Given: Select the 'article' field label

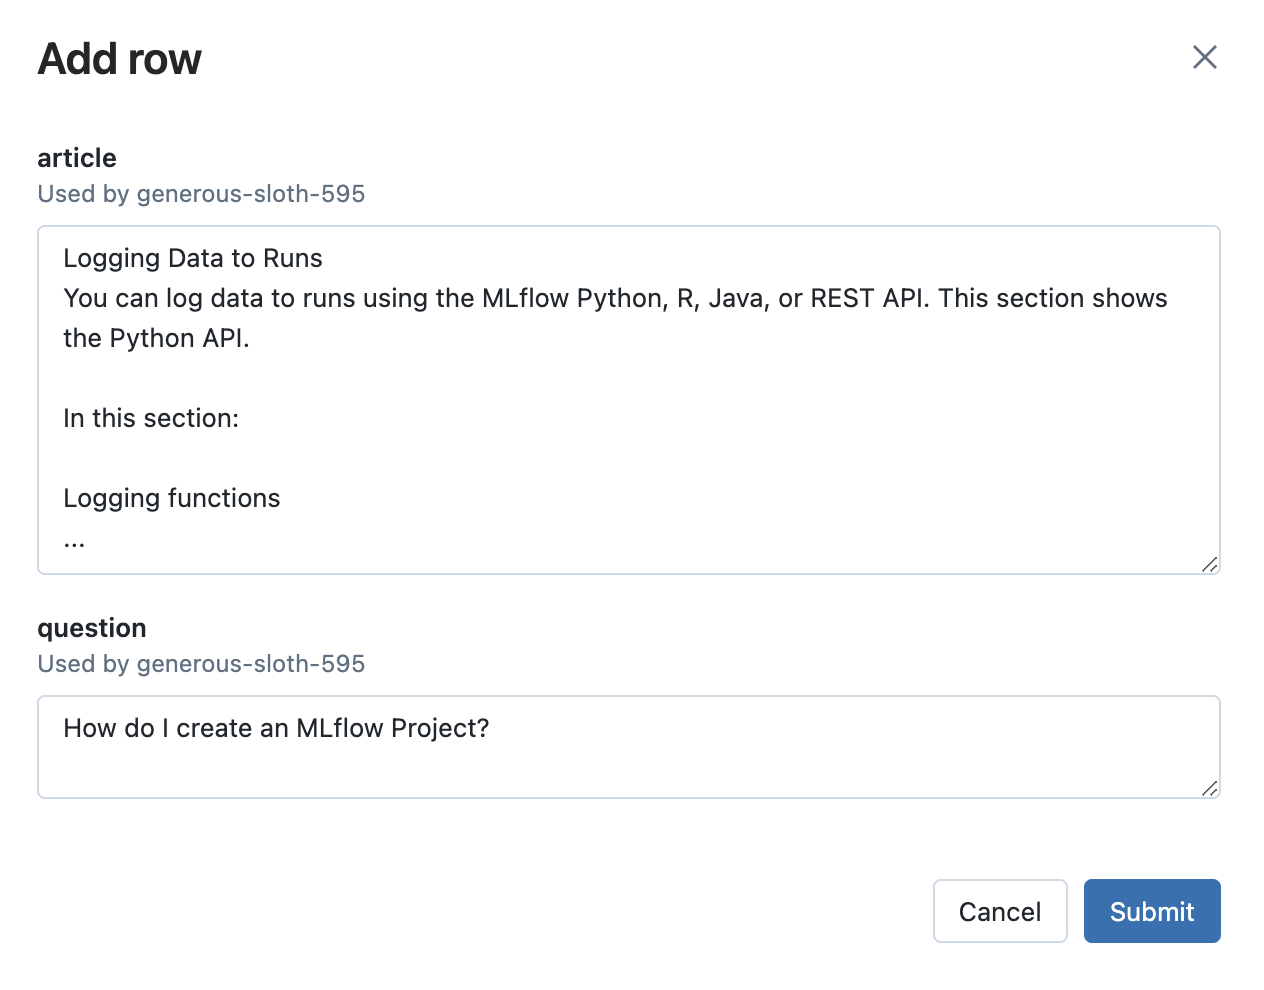Looking at the screenshot, I should pyautogui.click(x=77, y=158).
